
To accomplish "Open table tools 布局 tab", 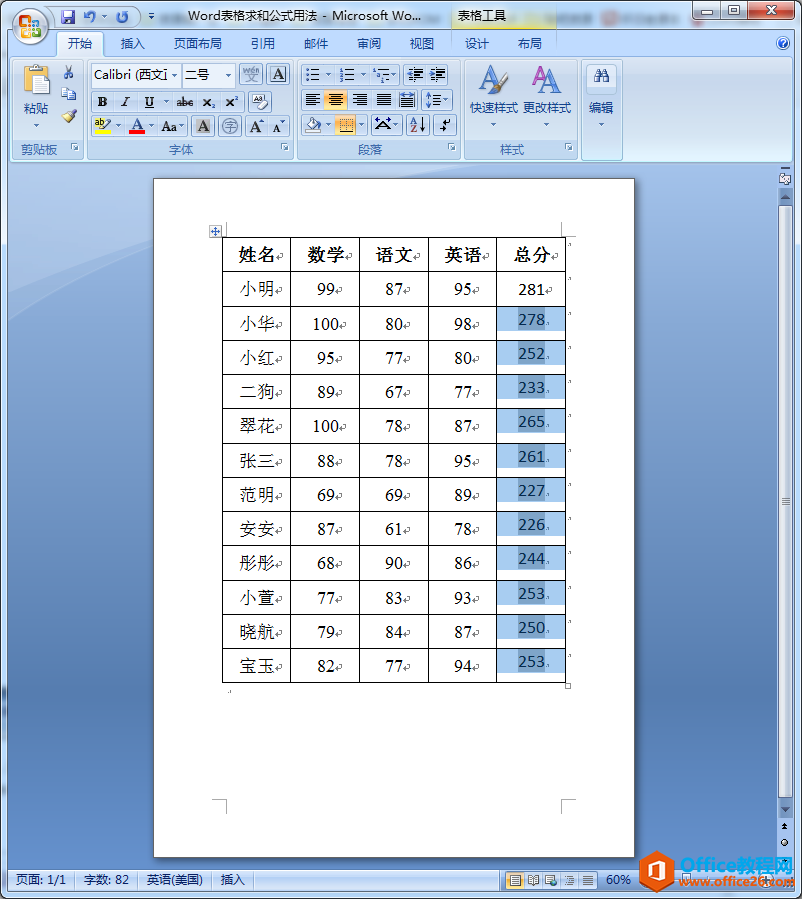I will (x=530, y=44).
